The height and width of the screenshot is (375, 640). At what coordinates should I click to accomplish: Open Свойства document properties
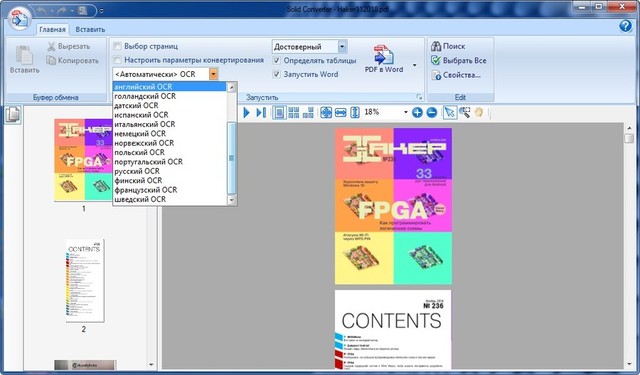click(x=456, y=75)
